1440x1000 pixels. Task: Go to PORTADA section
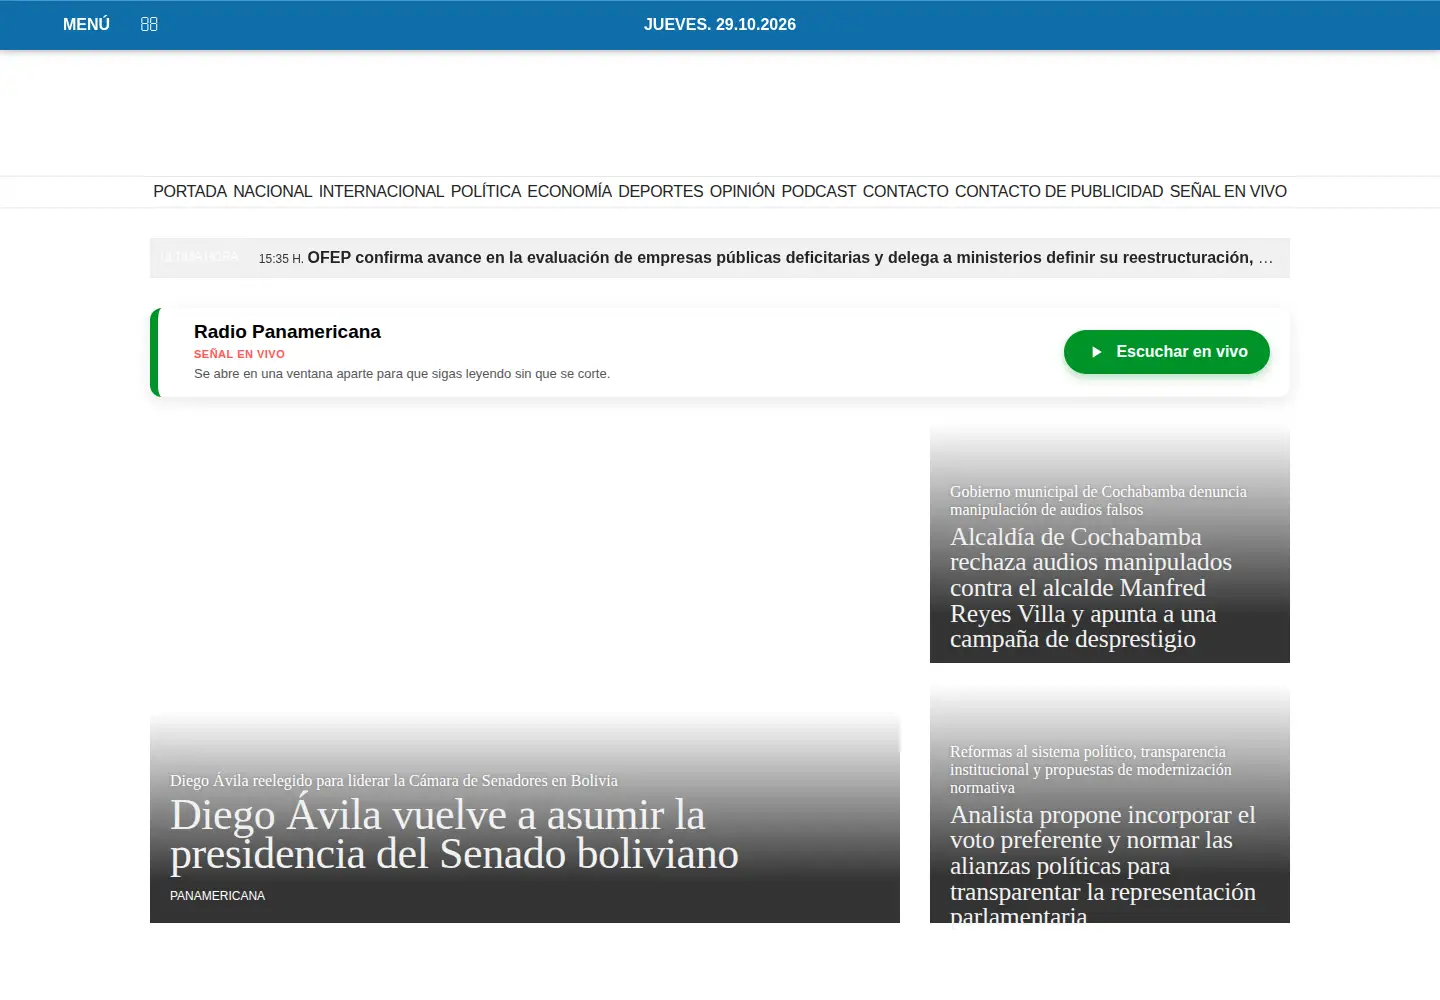tap(190, 191)
